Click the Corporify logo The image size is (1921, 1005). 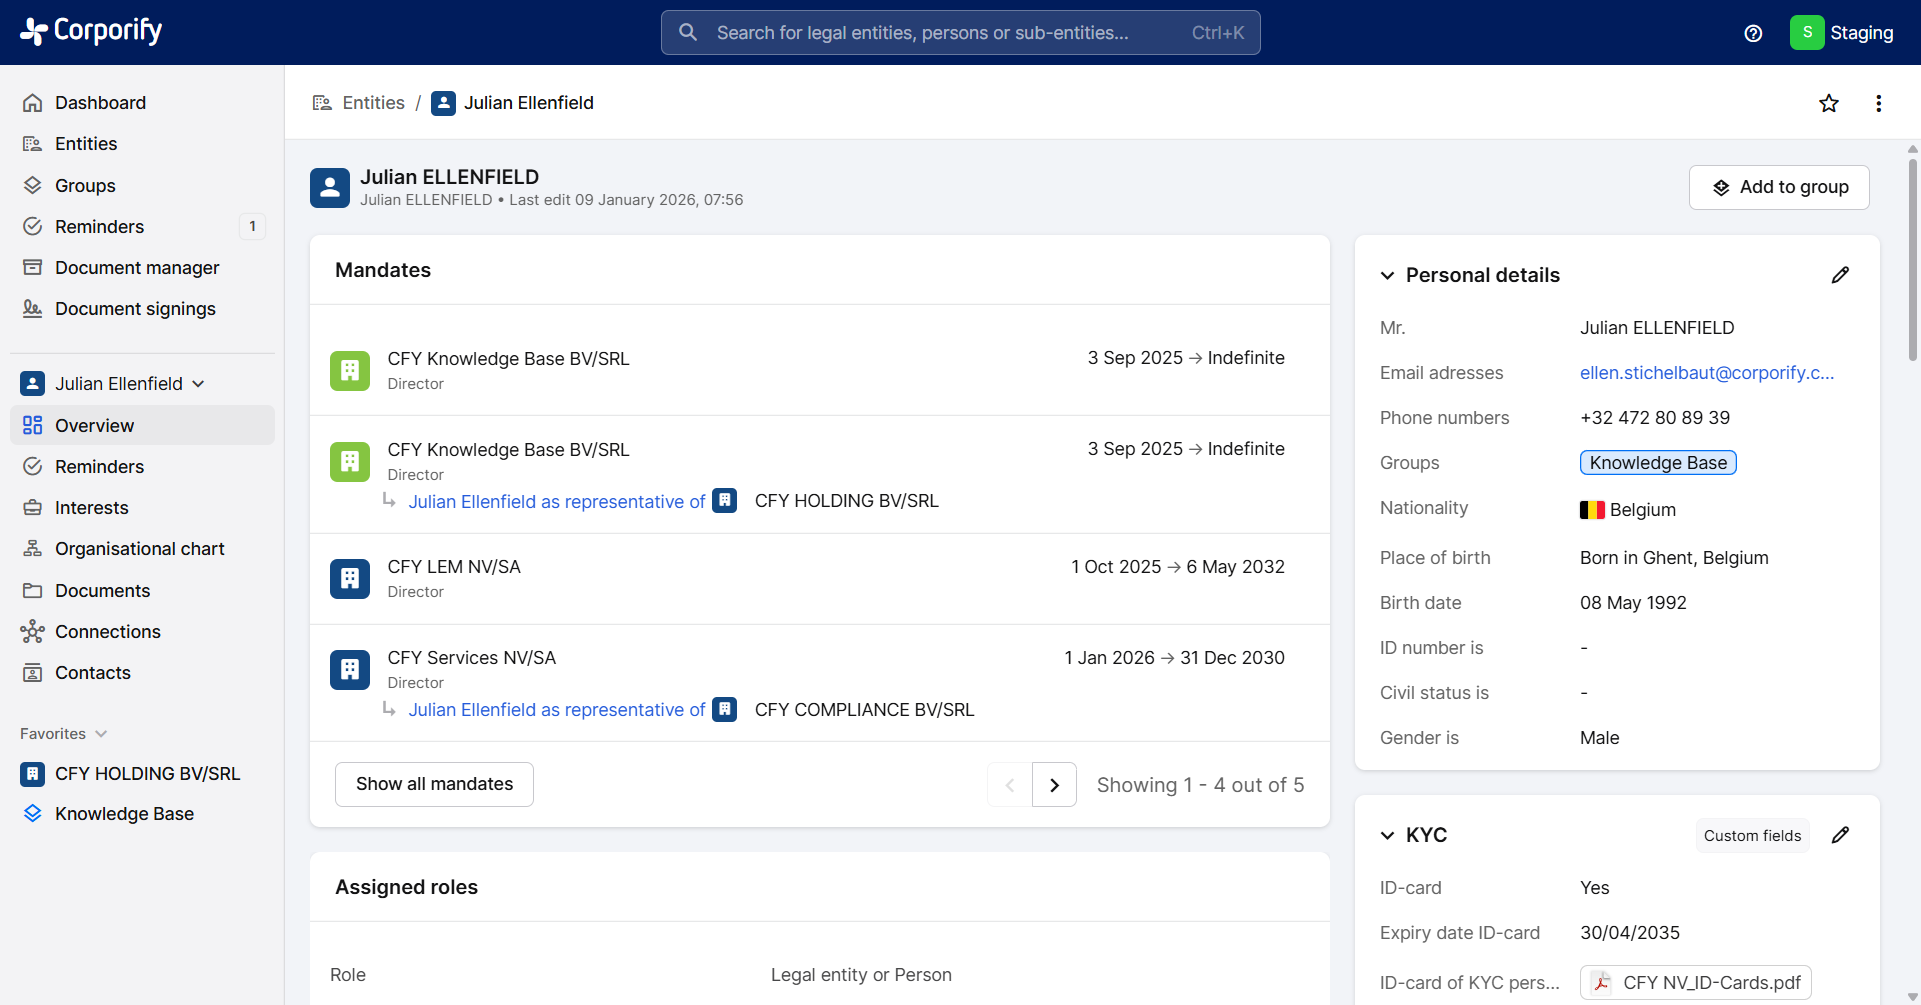pyautogui.click(x=91, y=32)
